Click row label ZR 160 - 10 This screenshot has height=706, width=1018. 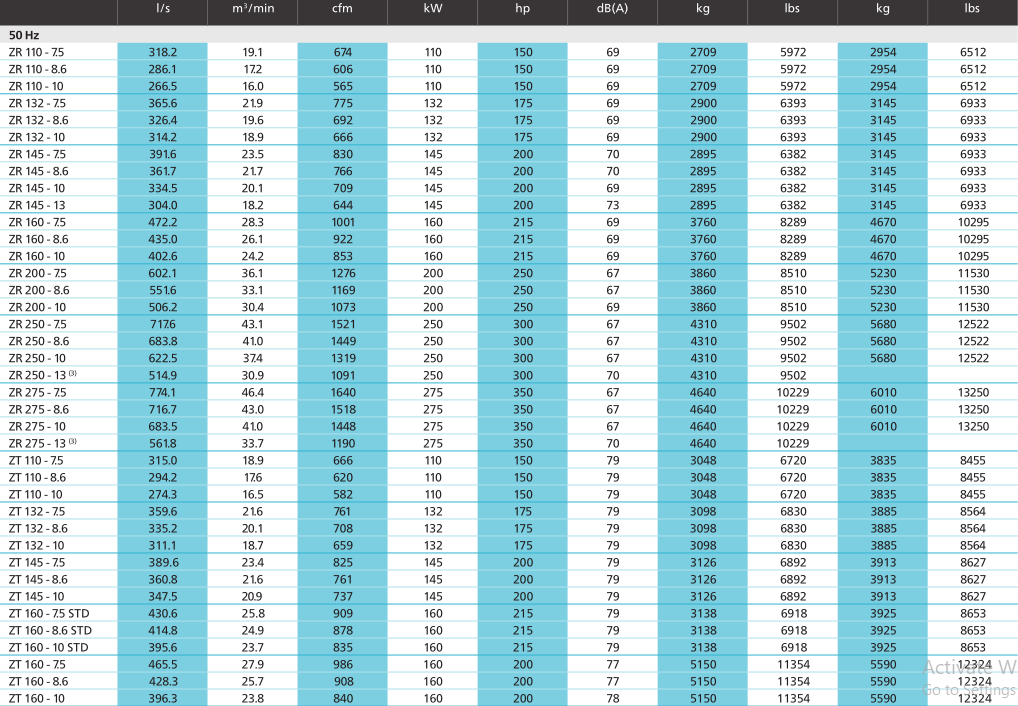point(37,256)
